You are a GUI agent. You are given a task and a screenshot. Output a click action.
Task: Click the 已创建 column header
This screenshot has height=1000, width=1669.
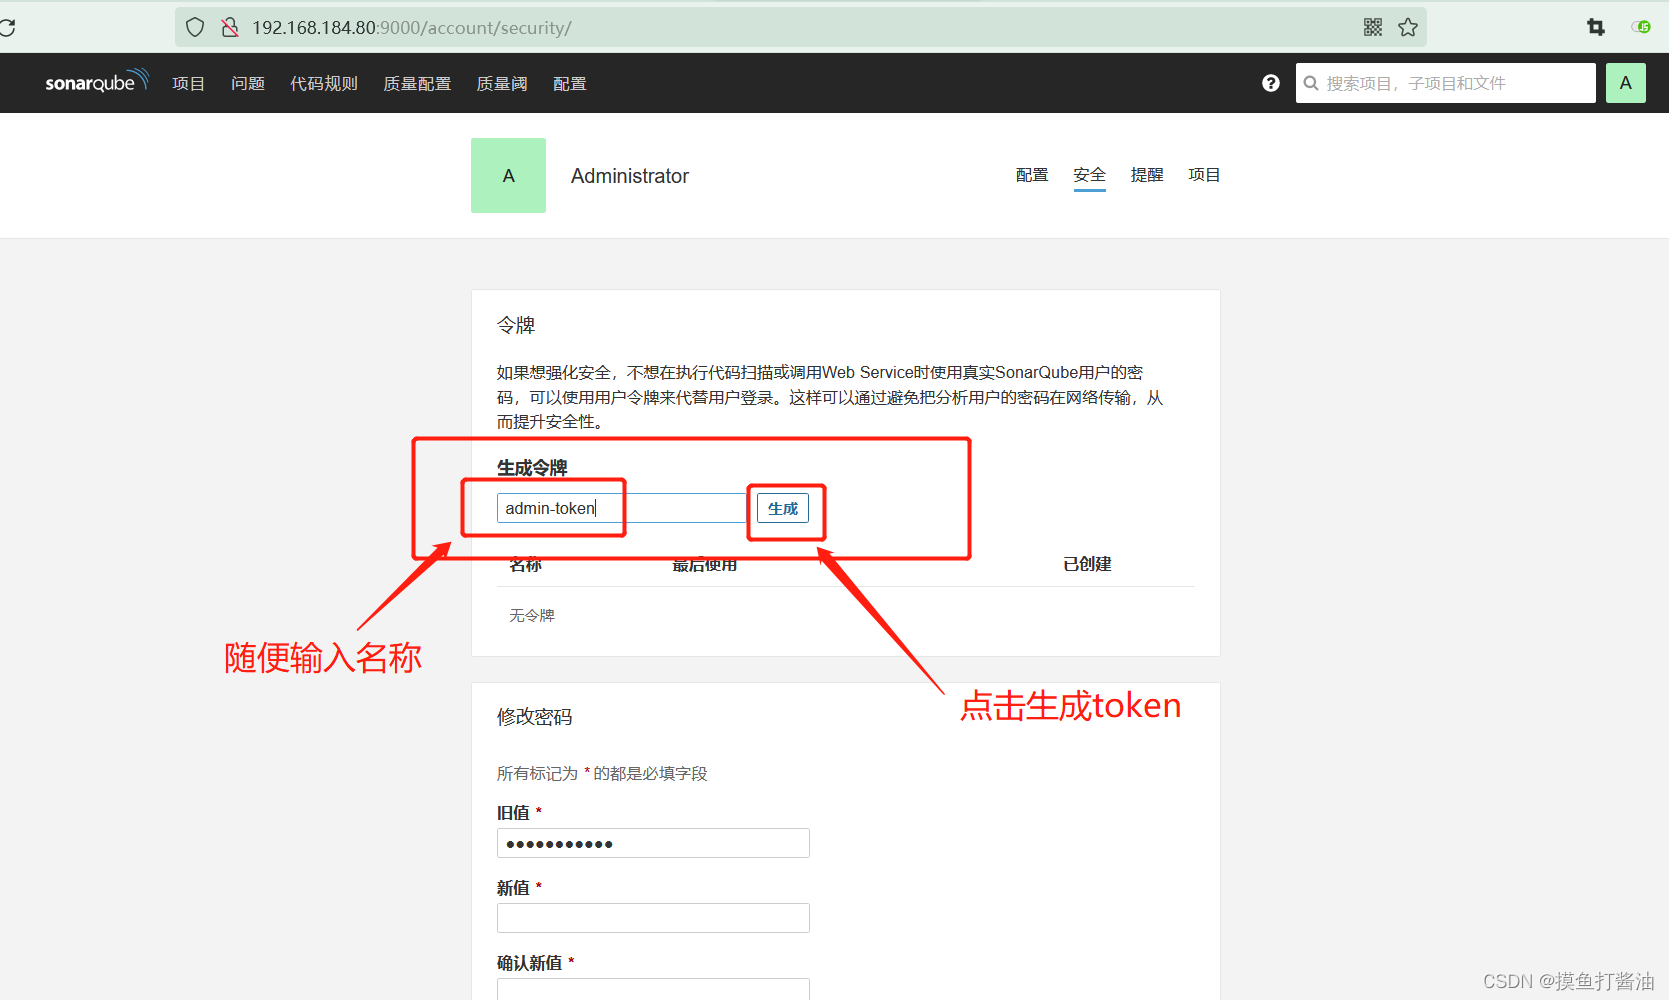click(1087, 564)
